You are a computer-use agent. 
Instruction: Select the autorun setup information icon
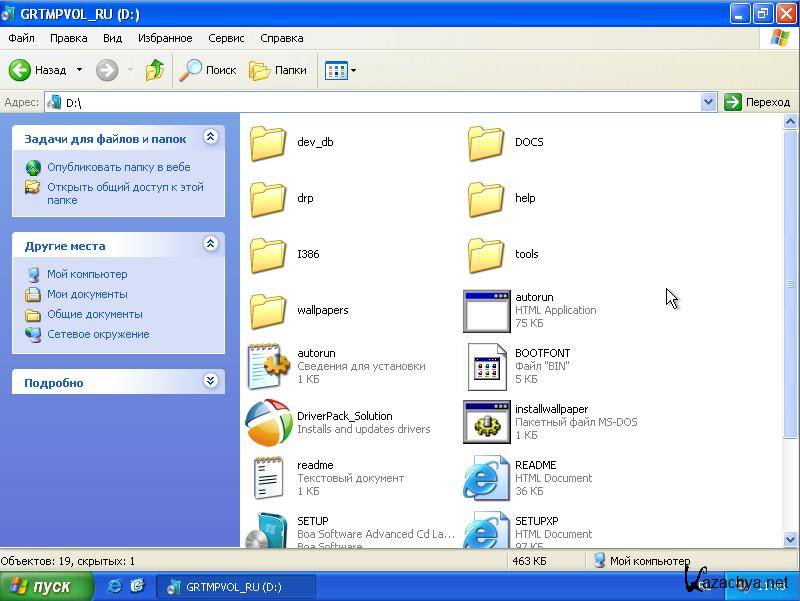[x=269, y=366]
